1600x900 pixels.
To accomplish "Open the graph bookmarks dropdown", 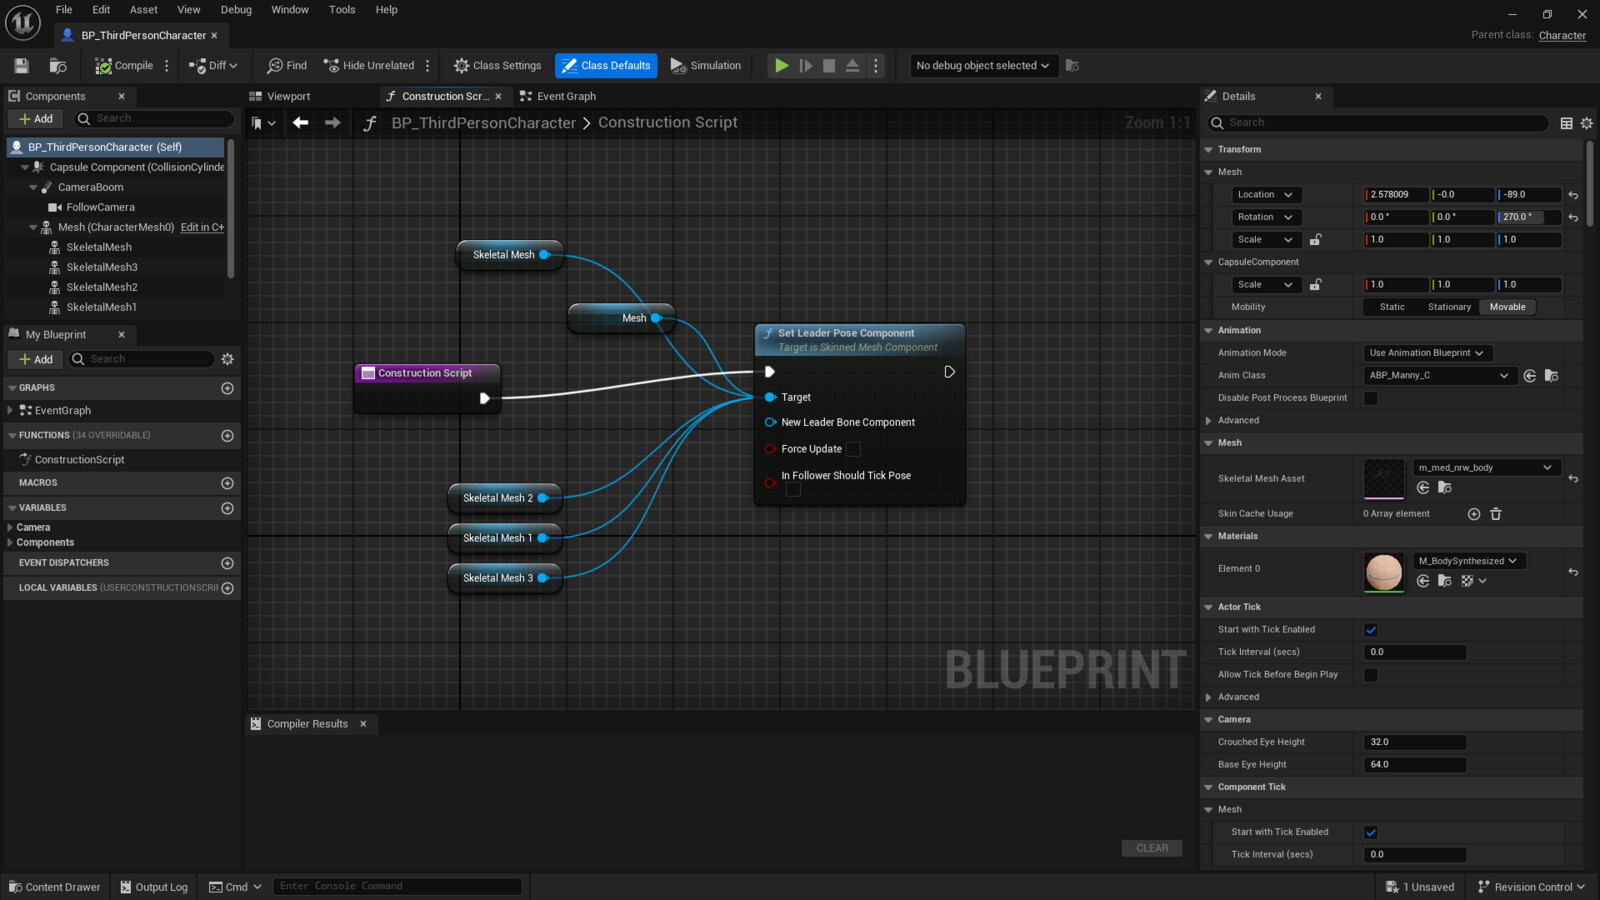I will coord(263,123).
